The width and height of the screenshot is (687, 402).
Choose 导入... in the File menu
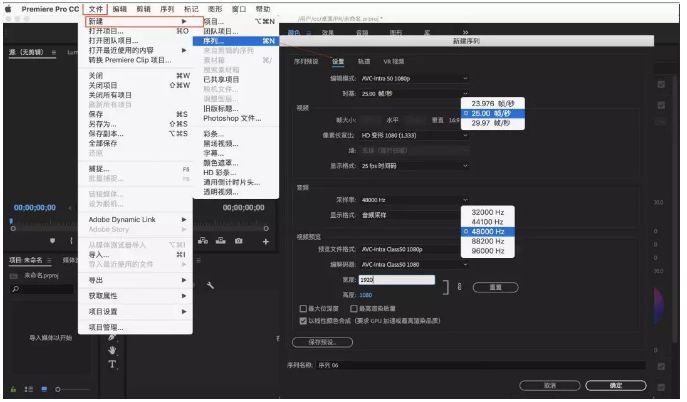(x=135, y=255)
